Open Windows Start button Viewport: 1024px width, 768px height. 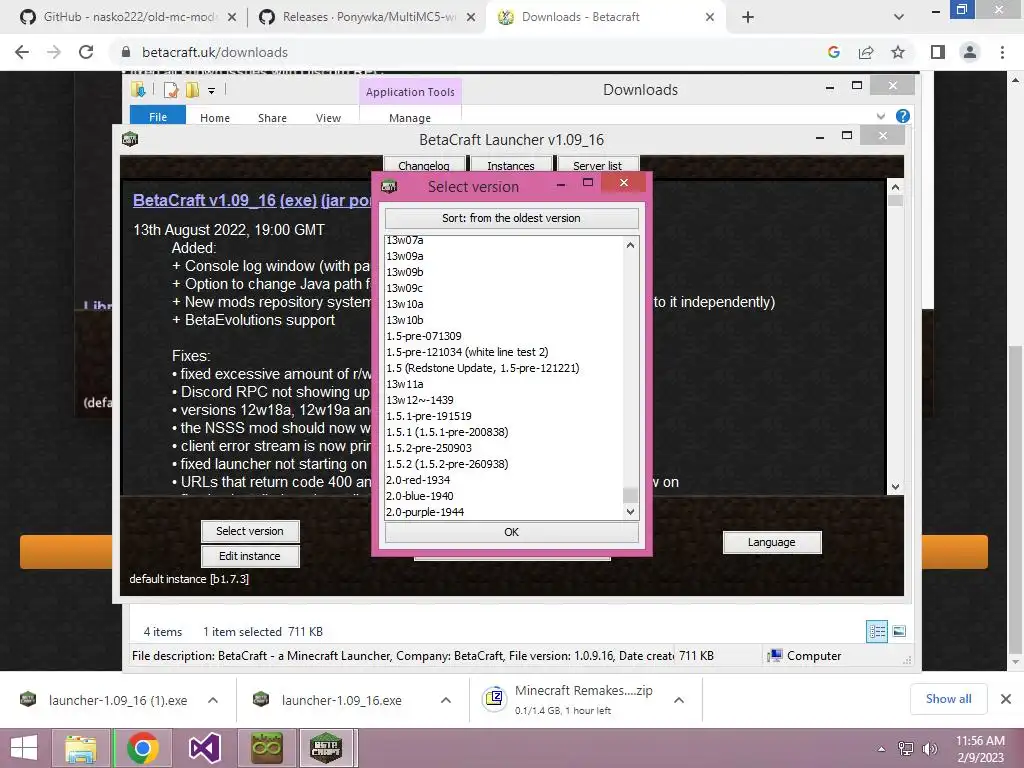(24, 748)
